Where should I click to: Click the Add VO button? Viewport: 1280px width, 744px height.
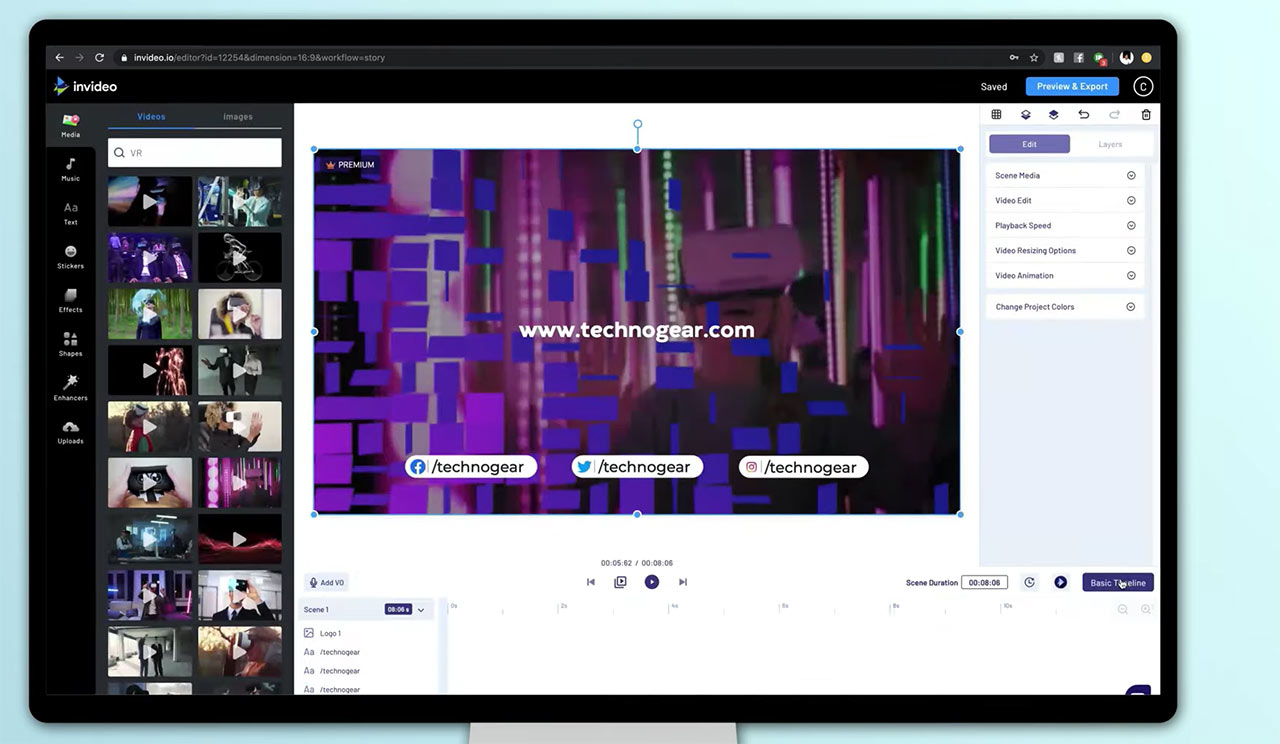click(x=327, y=582)
